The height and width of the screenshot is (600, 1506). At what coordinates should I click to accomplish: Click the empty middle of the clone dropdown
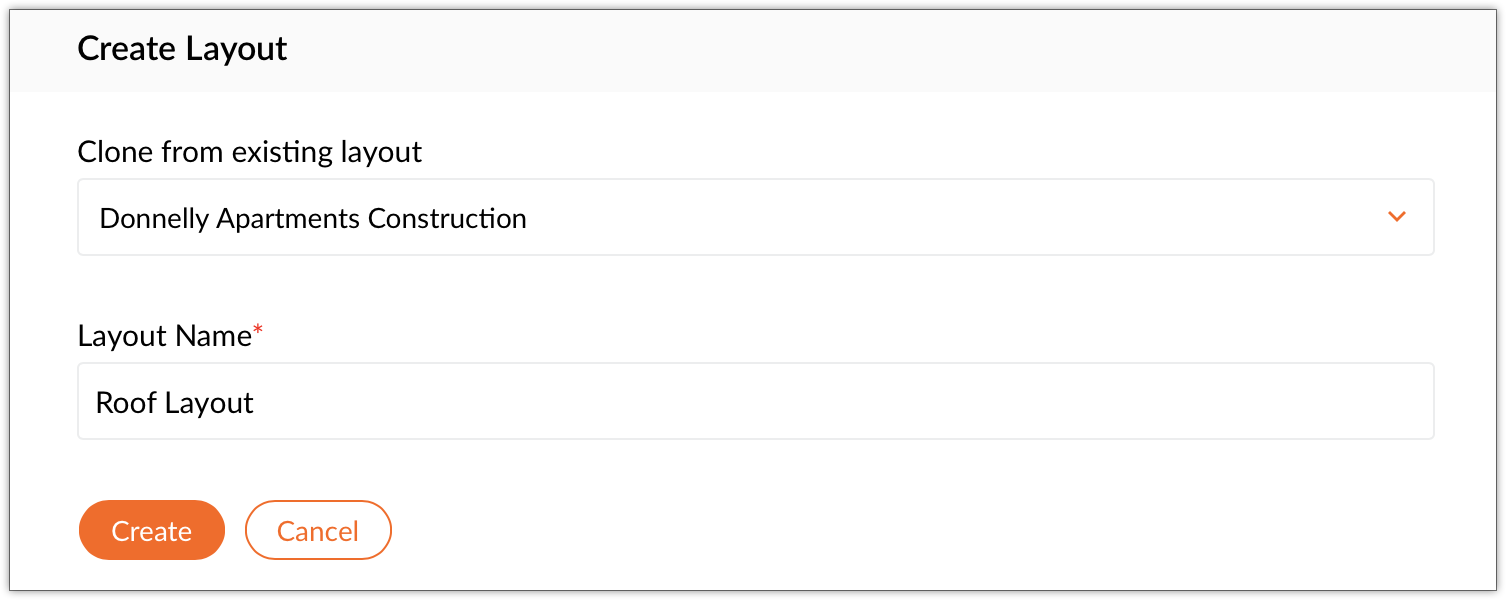click(950, 217)
